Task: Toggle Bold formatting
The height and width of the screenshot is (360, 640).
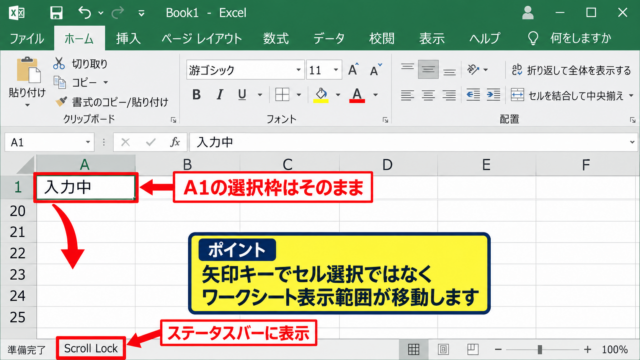Action: [196, 95]
